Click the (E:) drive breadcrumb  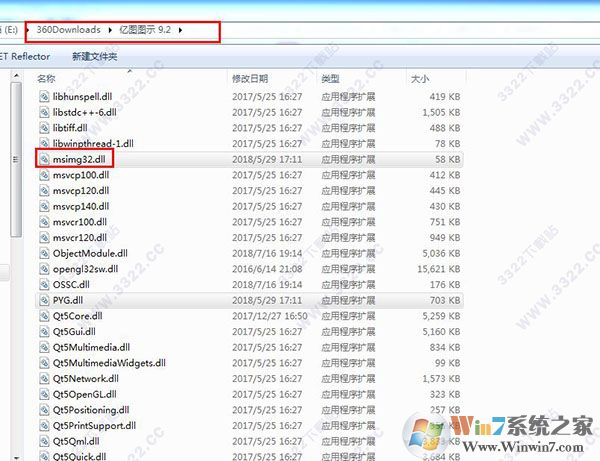pyautogui.click(x=9, y=29)
